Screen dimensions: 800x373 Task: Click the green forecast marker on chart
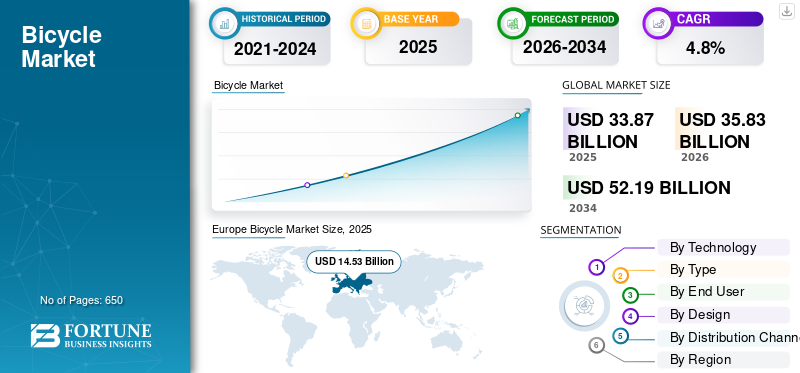coord(517,115)
